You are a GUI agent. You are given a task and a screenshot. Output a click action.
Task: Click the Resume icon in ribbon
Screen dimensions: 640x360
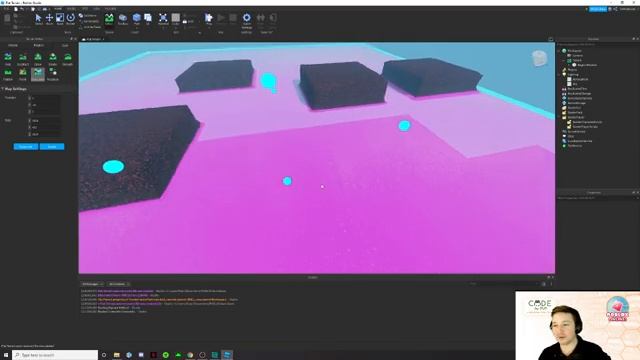tap(221, 19)
